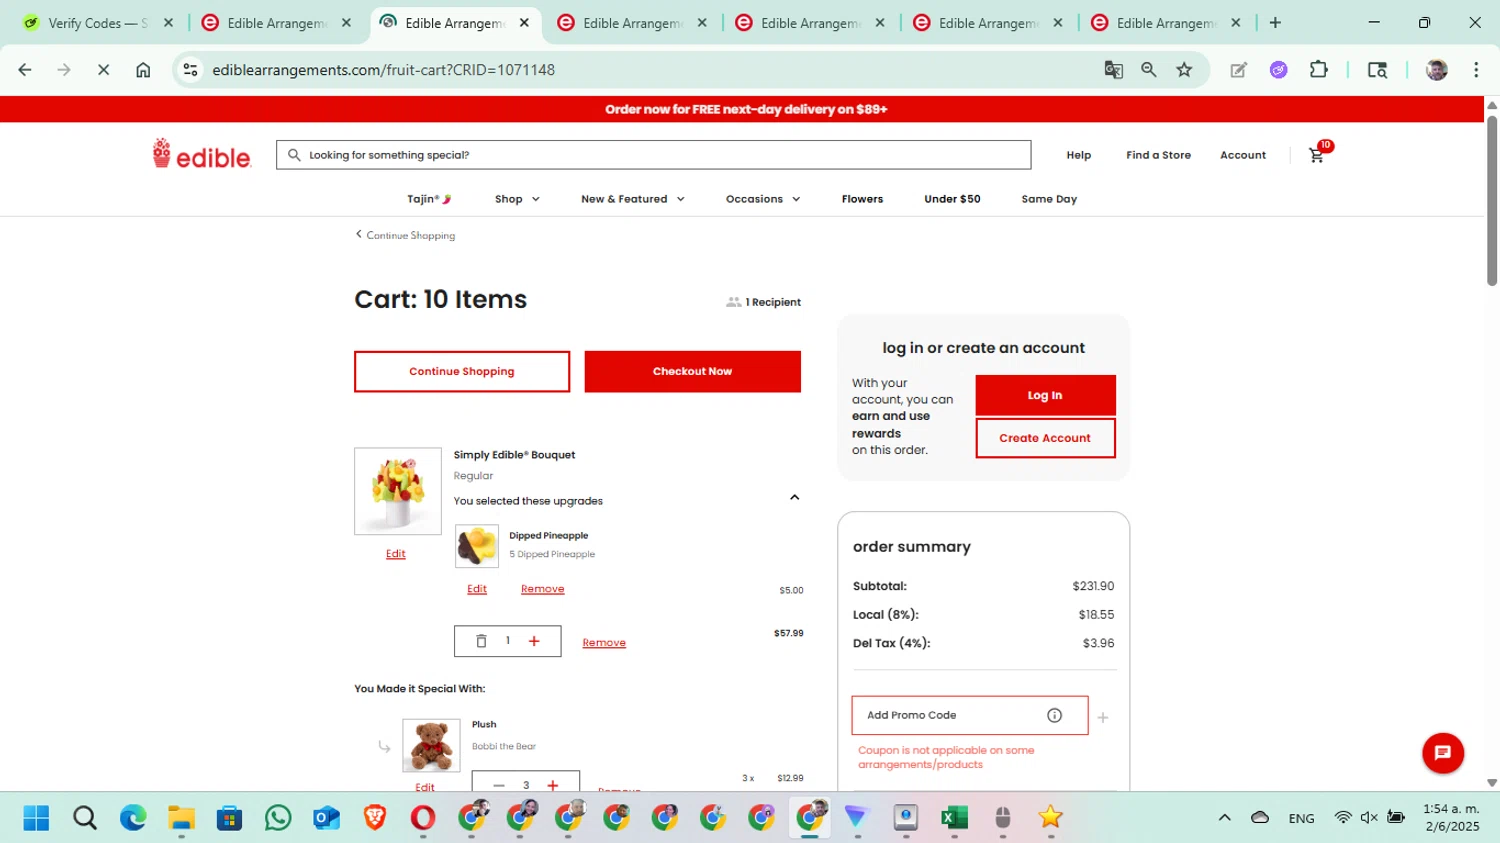The image size is (1500, 843).
Task: Open the Chrome profile avatar
Action: click(x=1437, y=70)
